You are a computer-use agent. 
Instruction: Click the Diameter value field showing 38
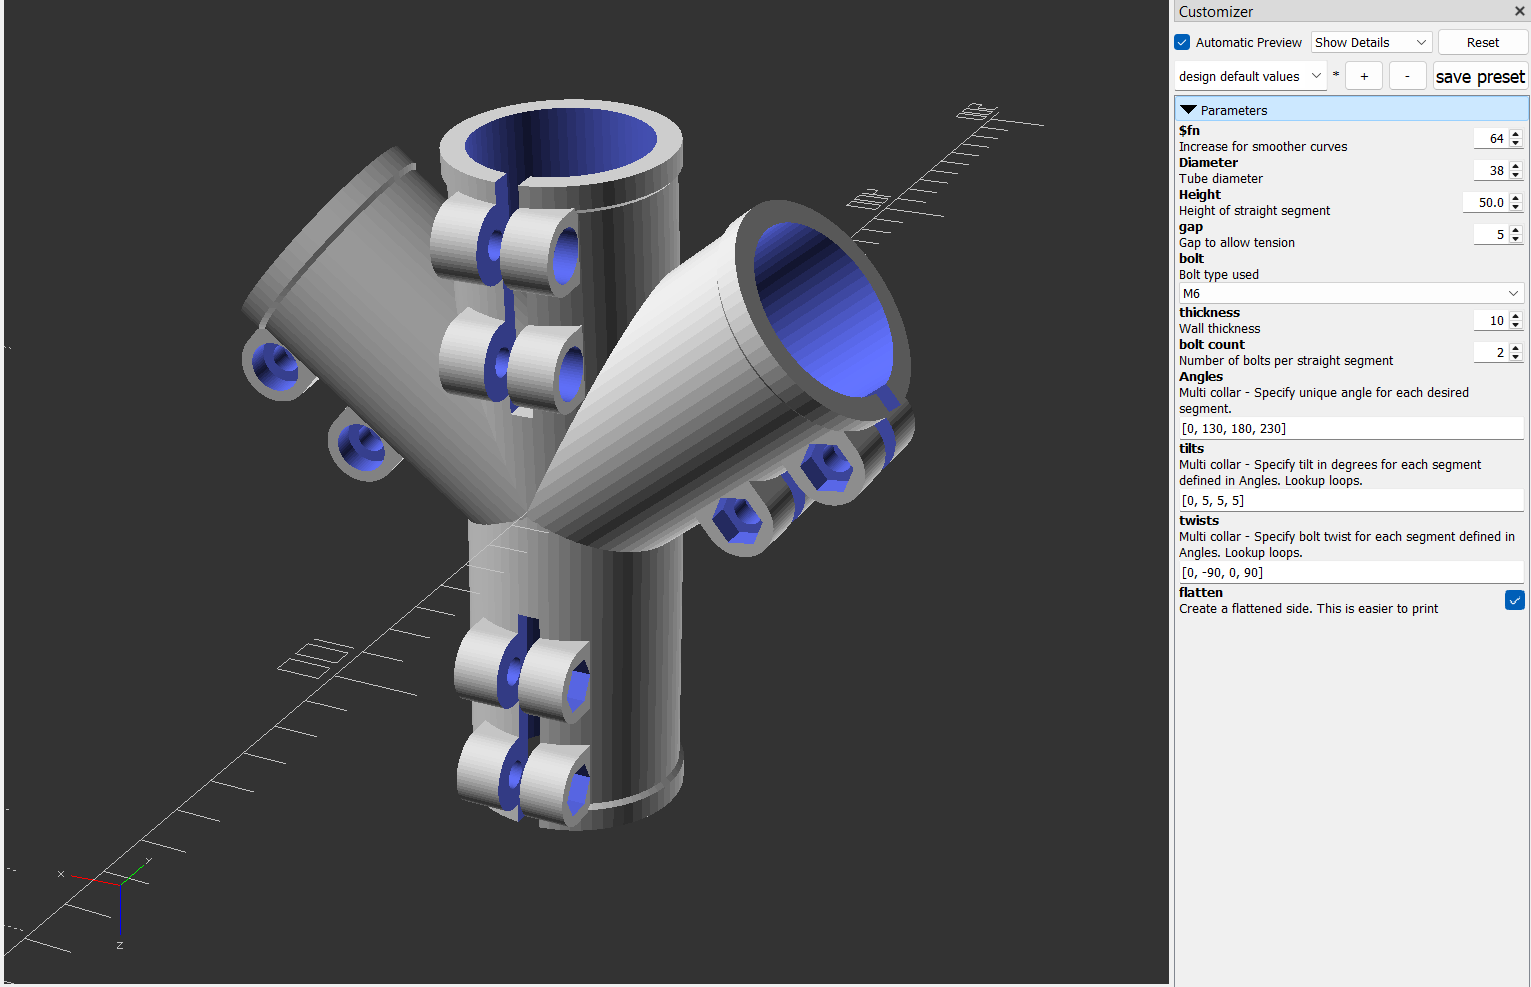coord(1491,170)
